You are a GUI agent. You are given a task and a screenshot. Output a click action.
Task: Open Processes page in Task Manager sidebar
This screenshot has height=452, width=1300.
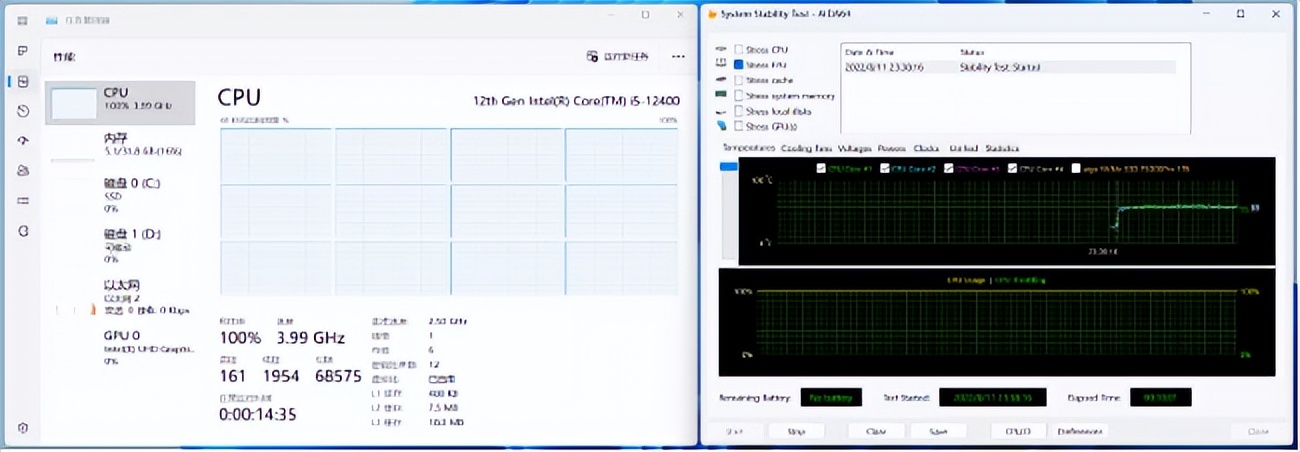[x=23, y=50]
